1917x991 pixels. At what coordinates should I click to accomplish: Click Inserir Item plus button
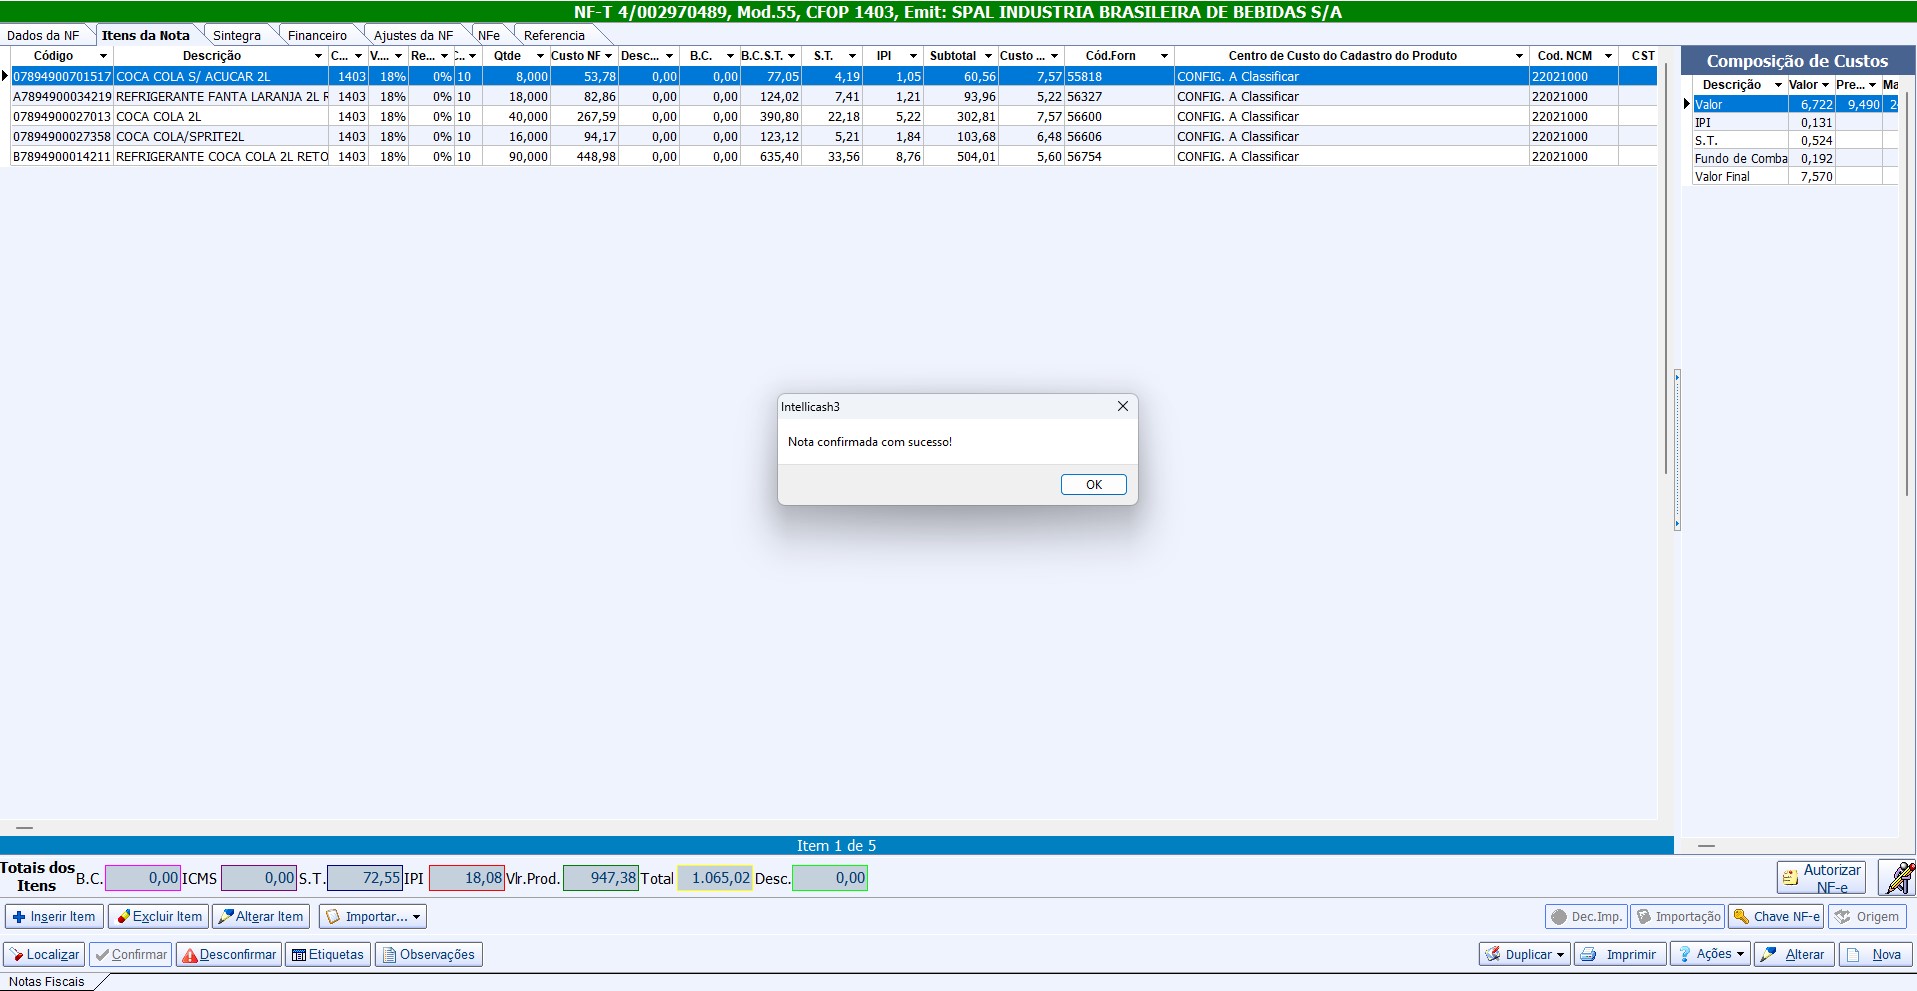[x=54, y=917]
